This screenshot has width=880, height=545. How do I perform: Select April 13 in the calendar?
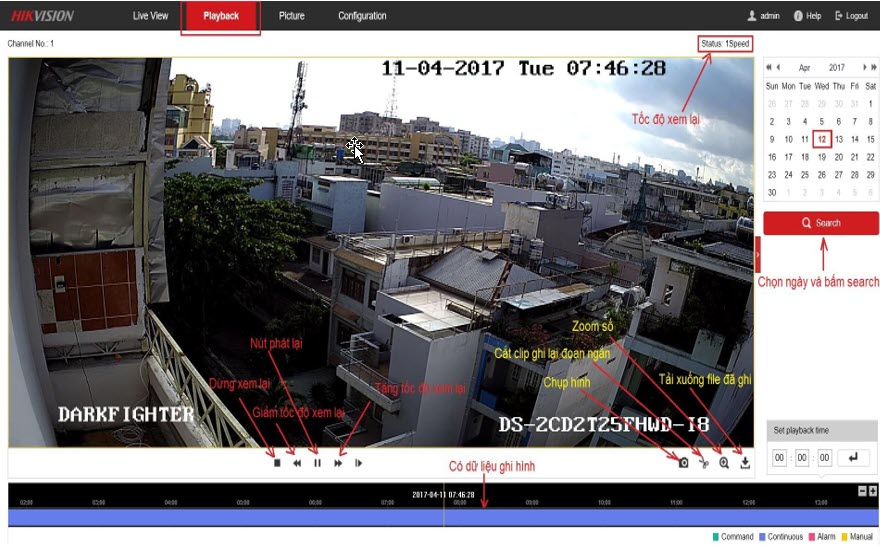click(x=838, y=139)
